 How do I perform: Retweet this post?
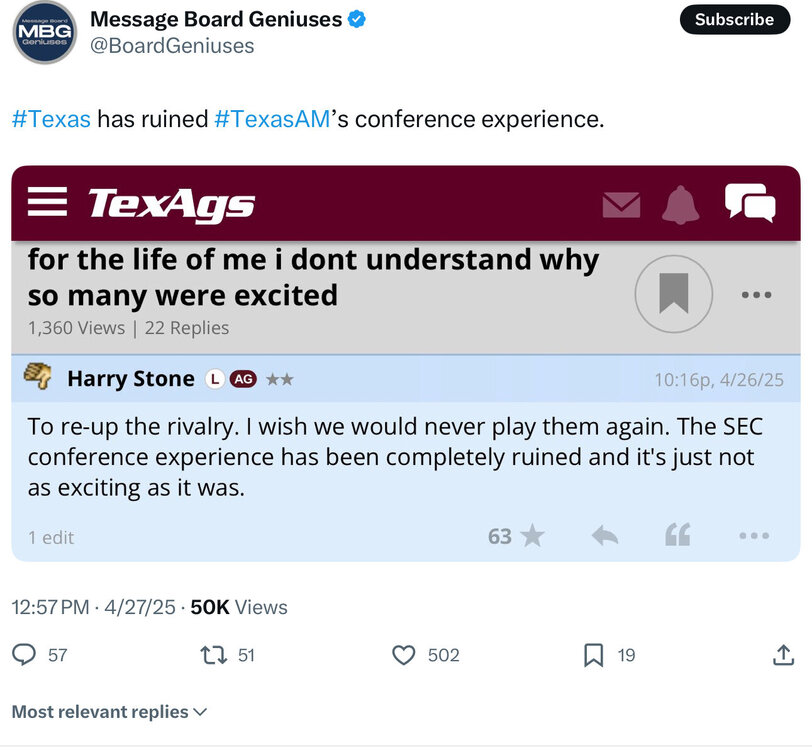pos(212,655)
